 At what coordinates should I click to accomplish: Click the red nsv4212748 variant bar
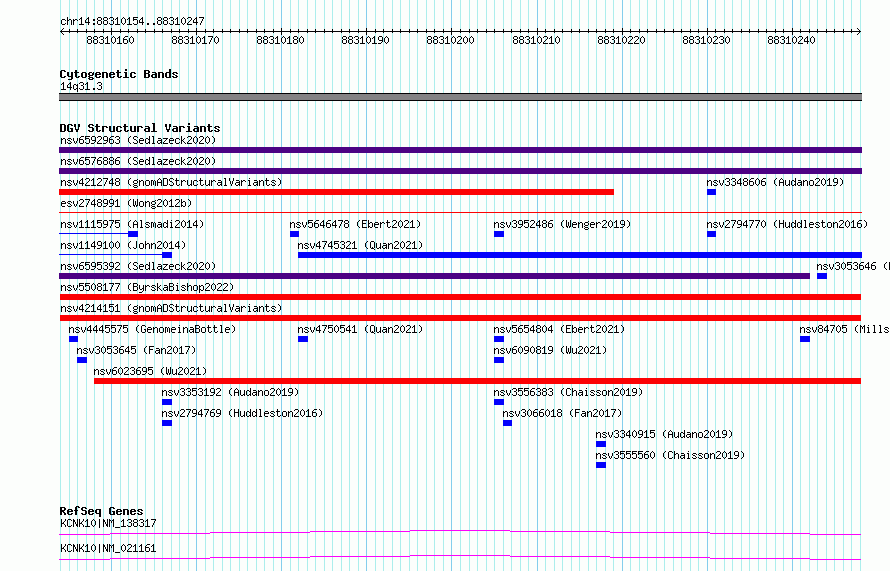click(337, 192)
